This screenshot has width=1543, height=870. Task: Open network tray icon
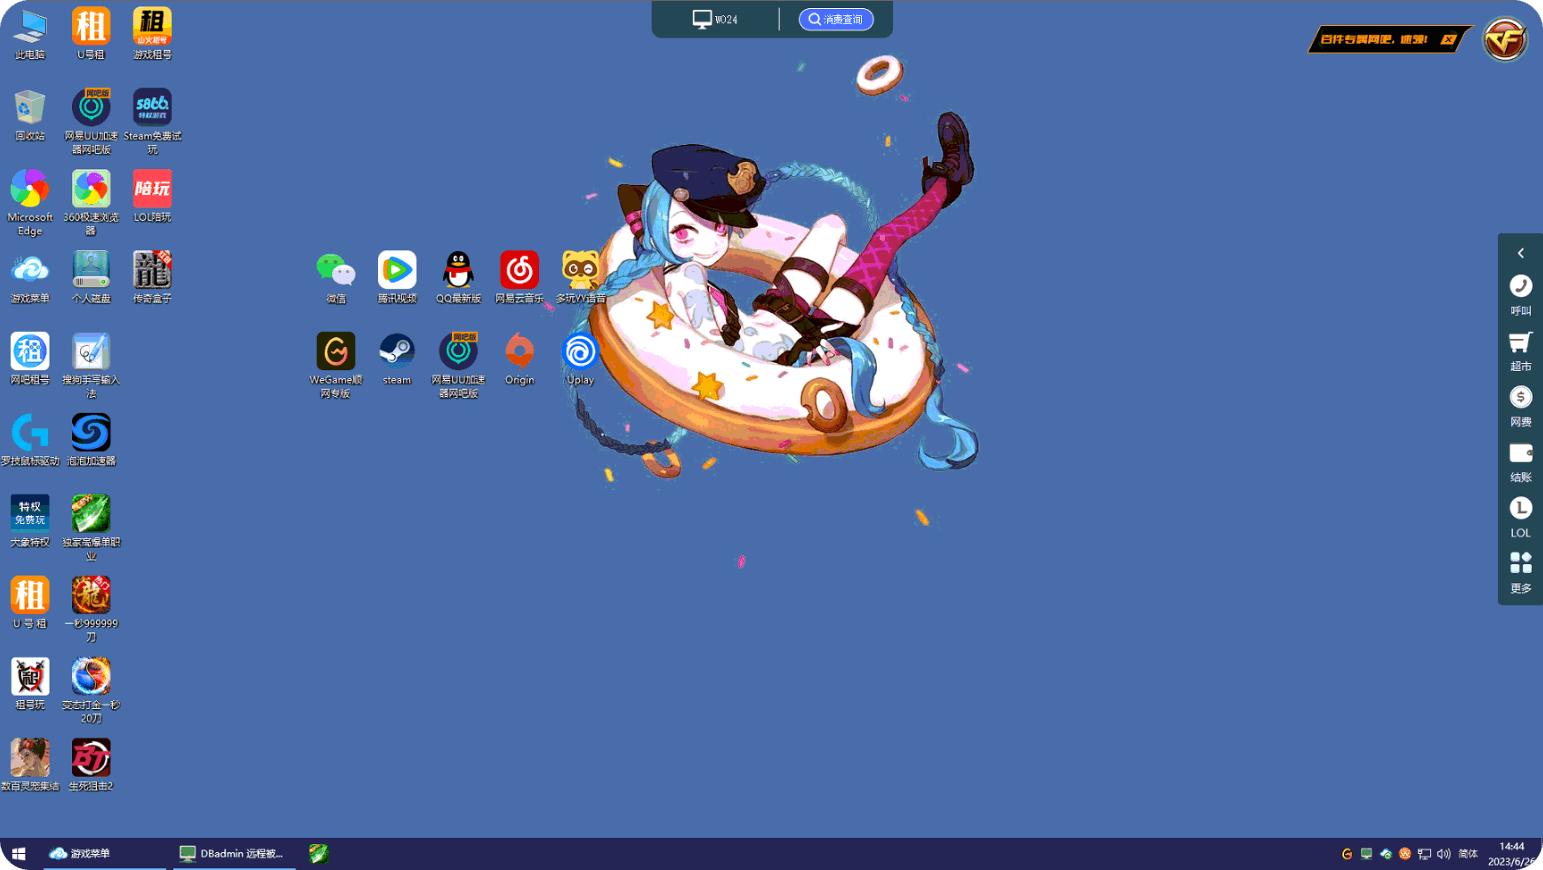point(1424,854)
